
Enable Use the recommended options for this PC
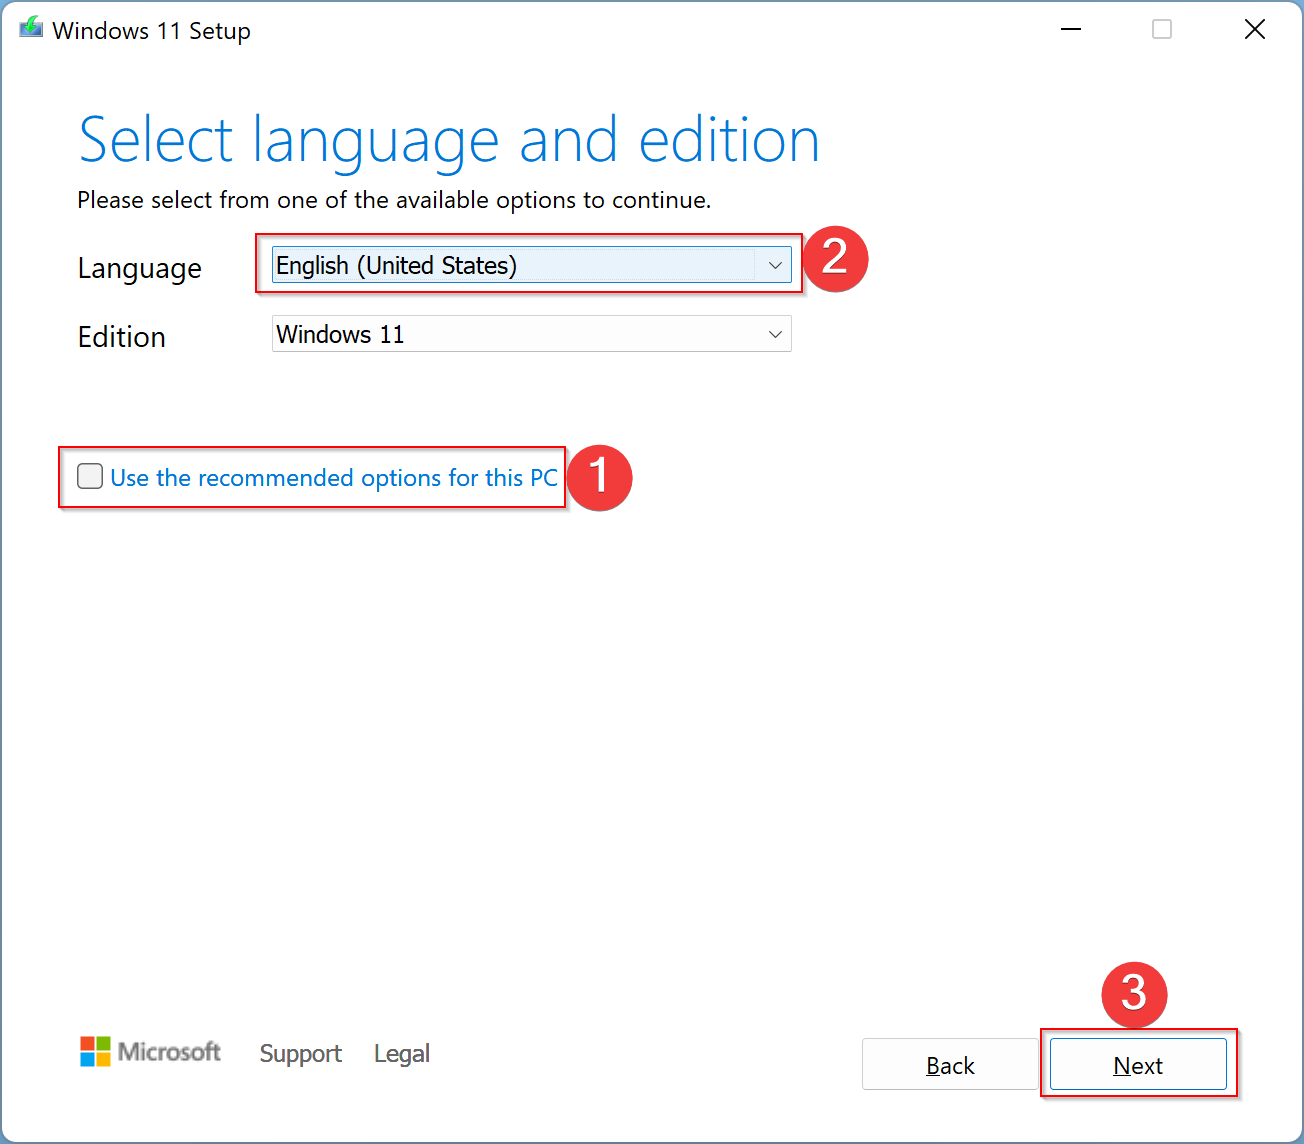(90, 476)
